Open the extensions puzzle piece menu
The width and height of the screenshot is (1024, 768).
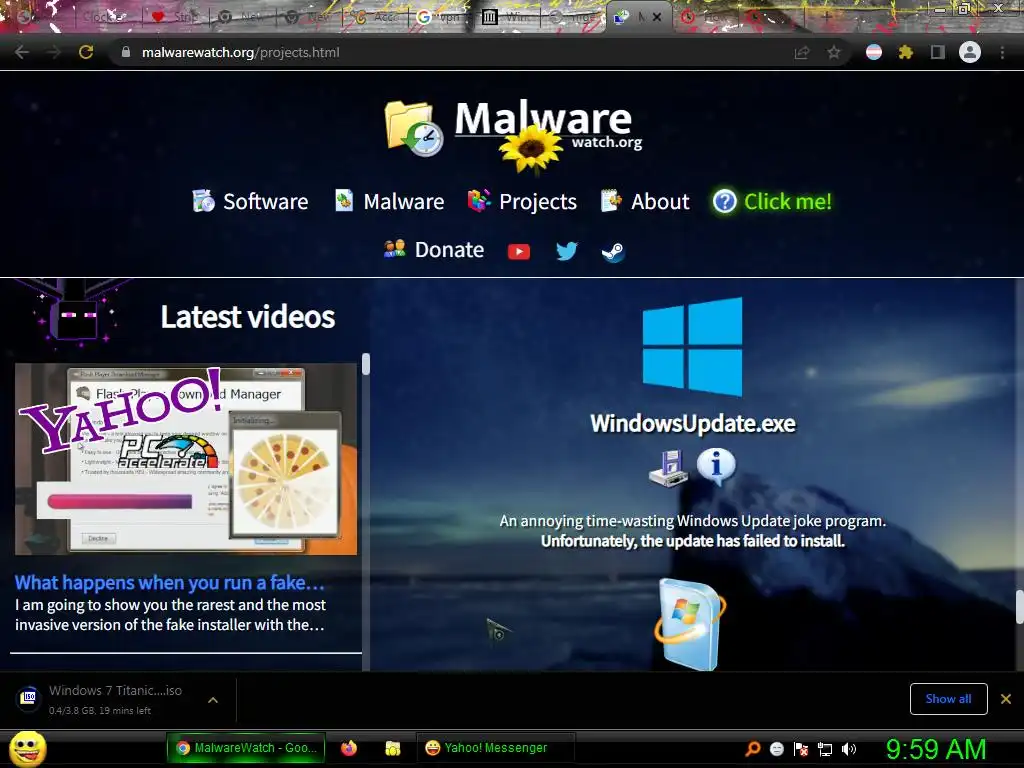(x=905, y=52)
